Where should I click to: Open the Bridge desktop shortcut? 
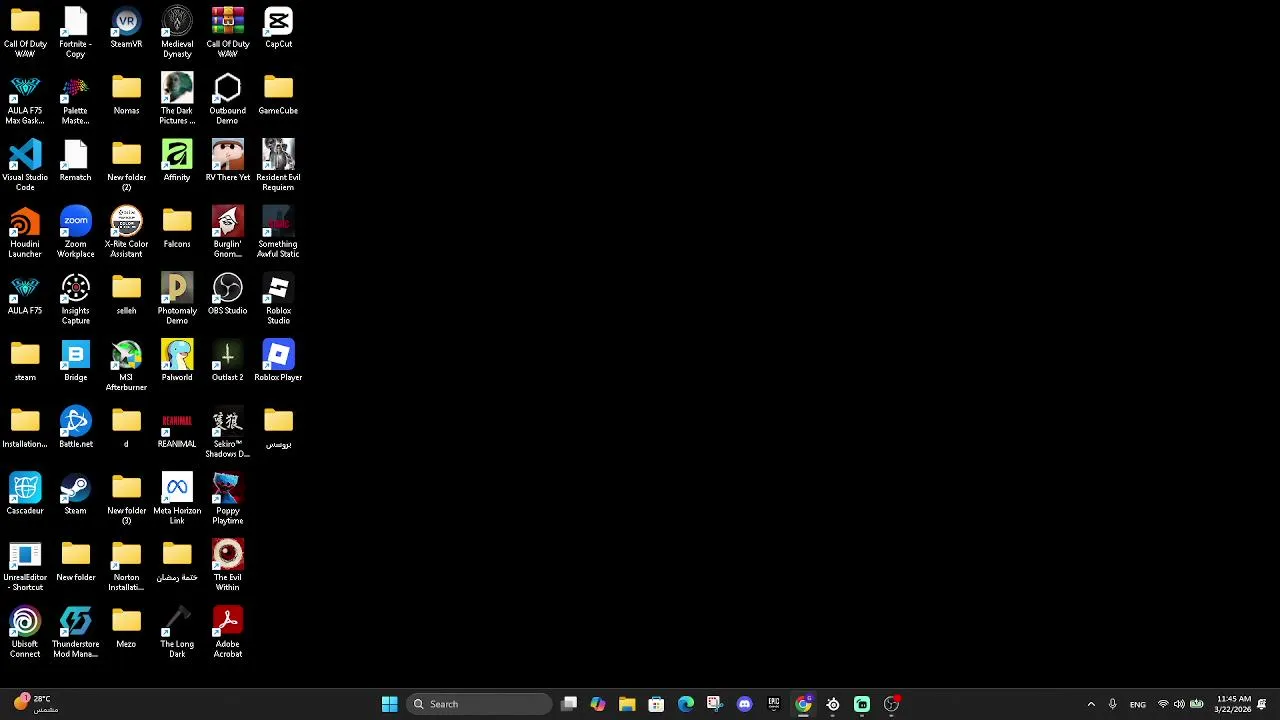click(x=75, y=362)
